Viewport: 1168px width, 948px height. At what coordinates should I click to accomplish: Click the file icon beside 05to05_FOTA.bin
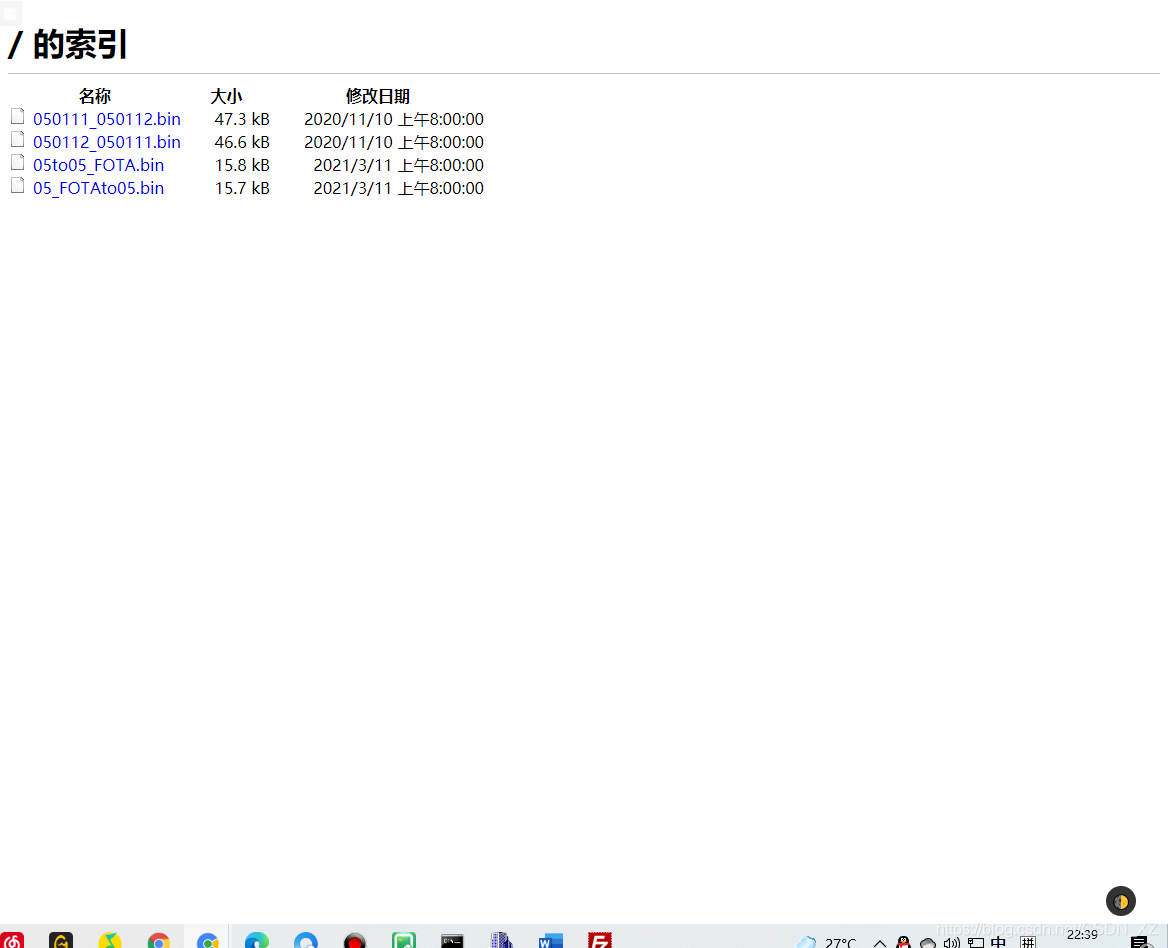pyautogui.click(x=17, y=162)
